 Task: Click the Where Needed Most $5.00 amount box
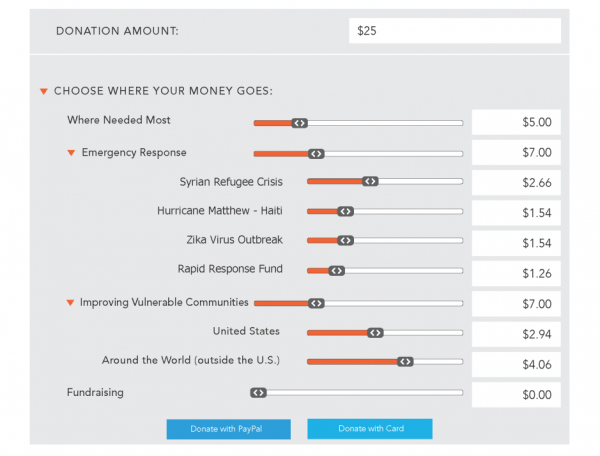[516, 122]
